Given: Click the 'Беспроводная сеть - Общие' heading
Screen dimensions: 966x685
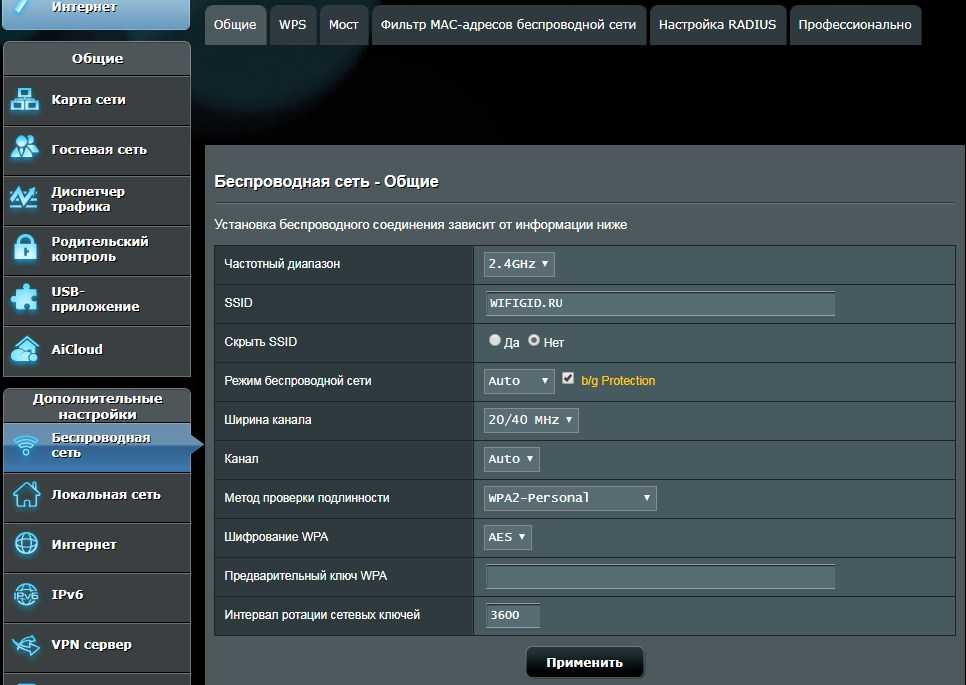Looking at the screenshot, I should pyautogui.click(x=327, y=182).
